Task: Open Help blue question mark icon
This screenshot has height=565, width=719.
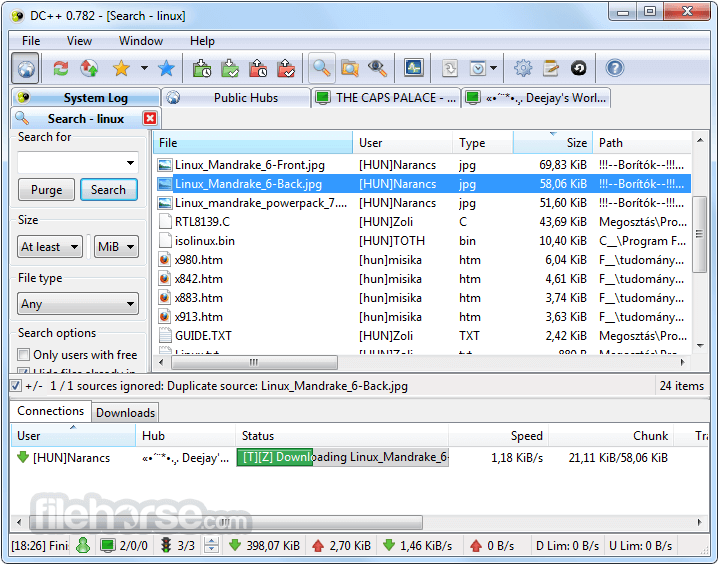Action: pos(614,69)
